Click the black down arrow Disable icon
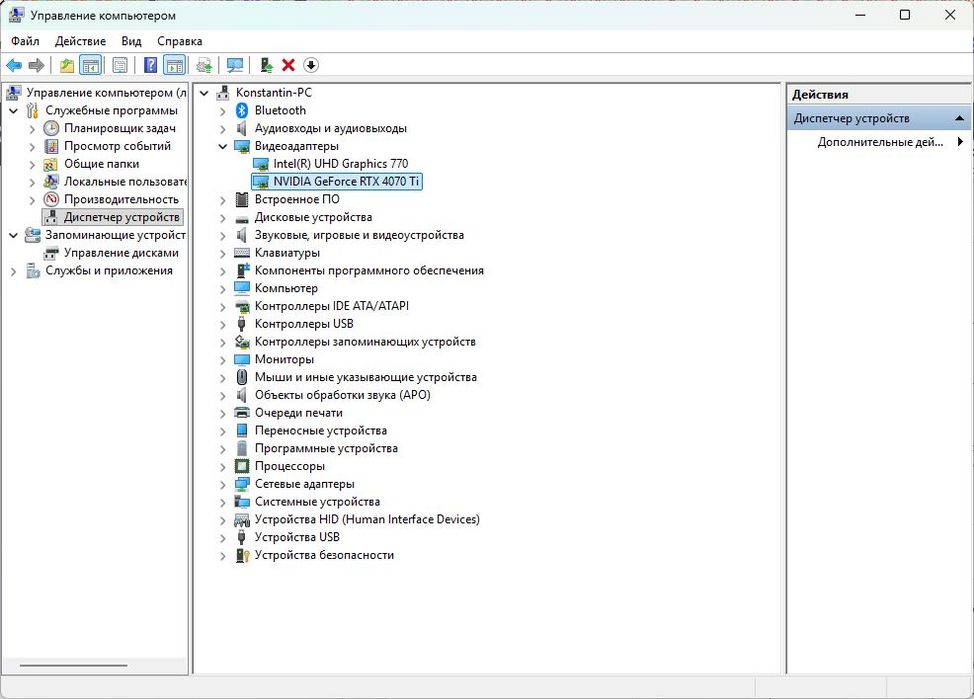The height and width of the screenshot is (699, 974). pos(311,65)
